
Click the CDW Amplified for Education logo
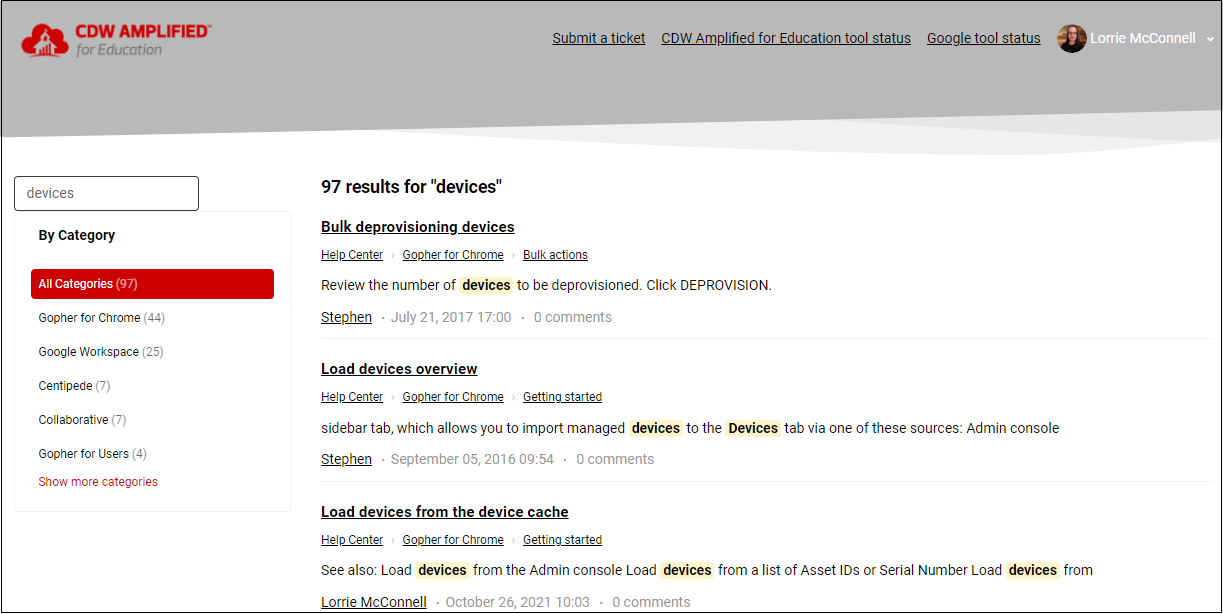[x=116, y=39]
